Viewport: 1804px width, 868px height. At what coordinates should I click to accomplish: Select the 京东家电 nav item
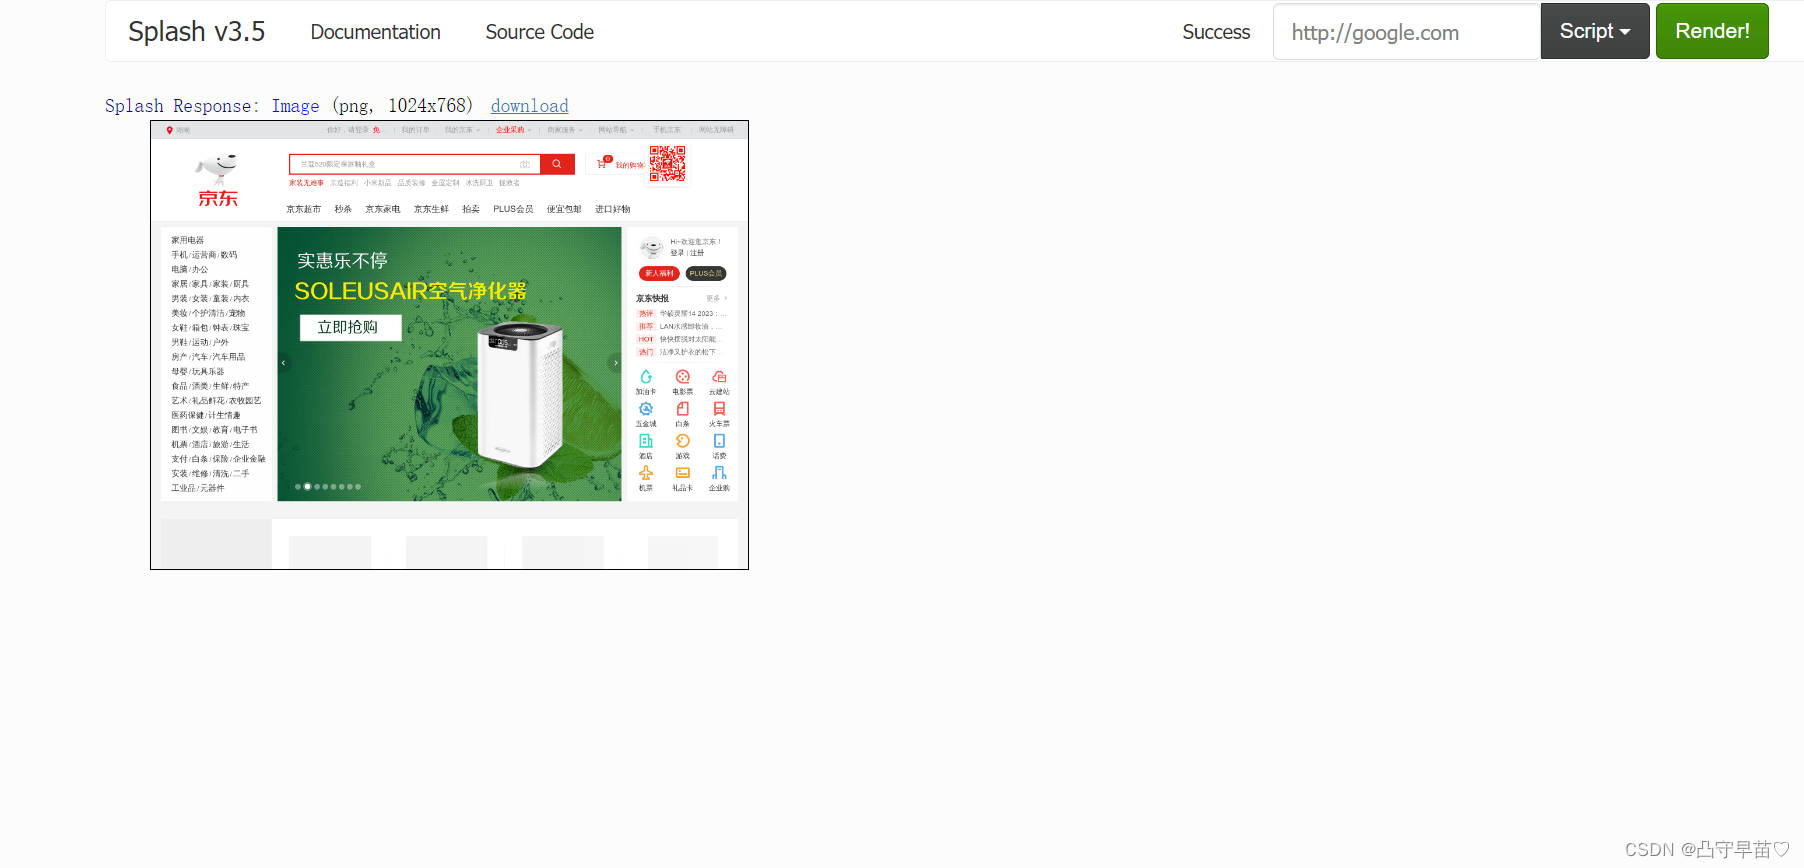pos(382,209)
